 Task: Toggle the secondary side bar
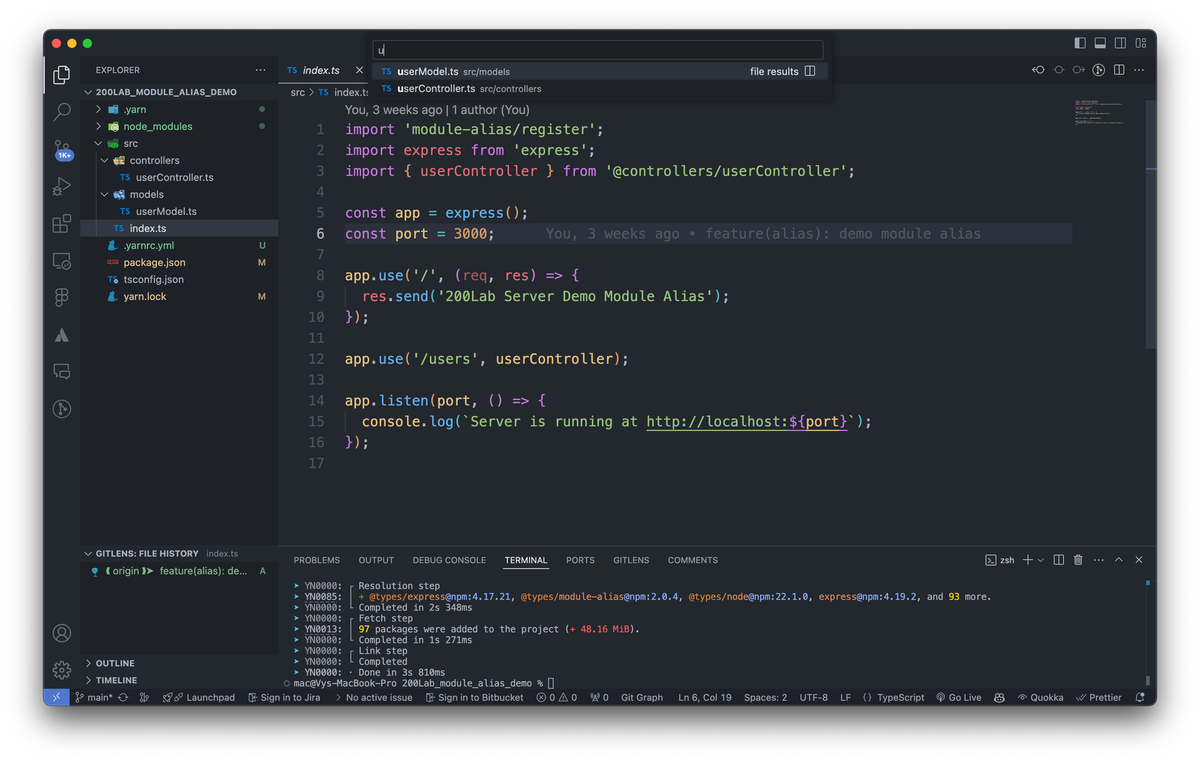pyautogui.click(x=1121, y=43)
